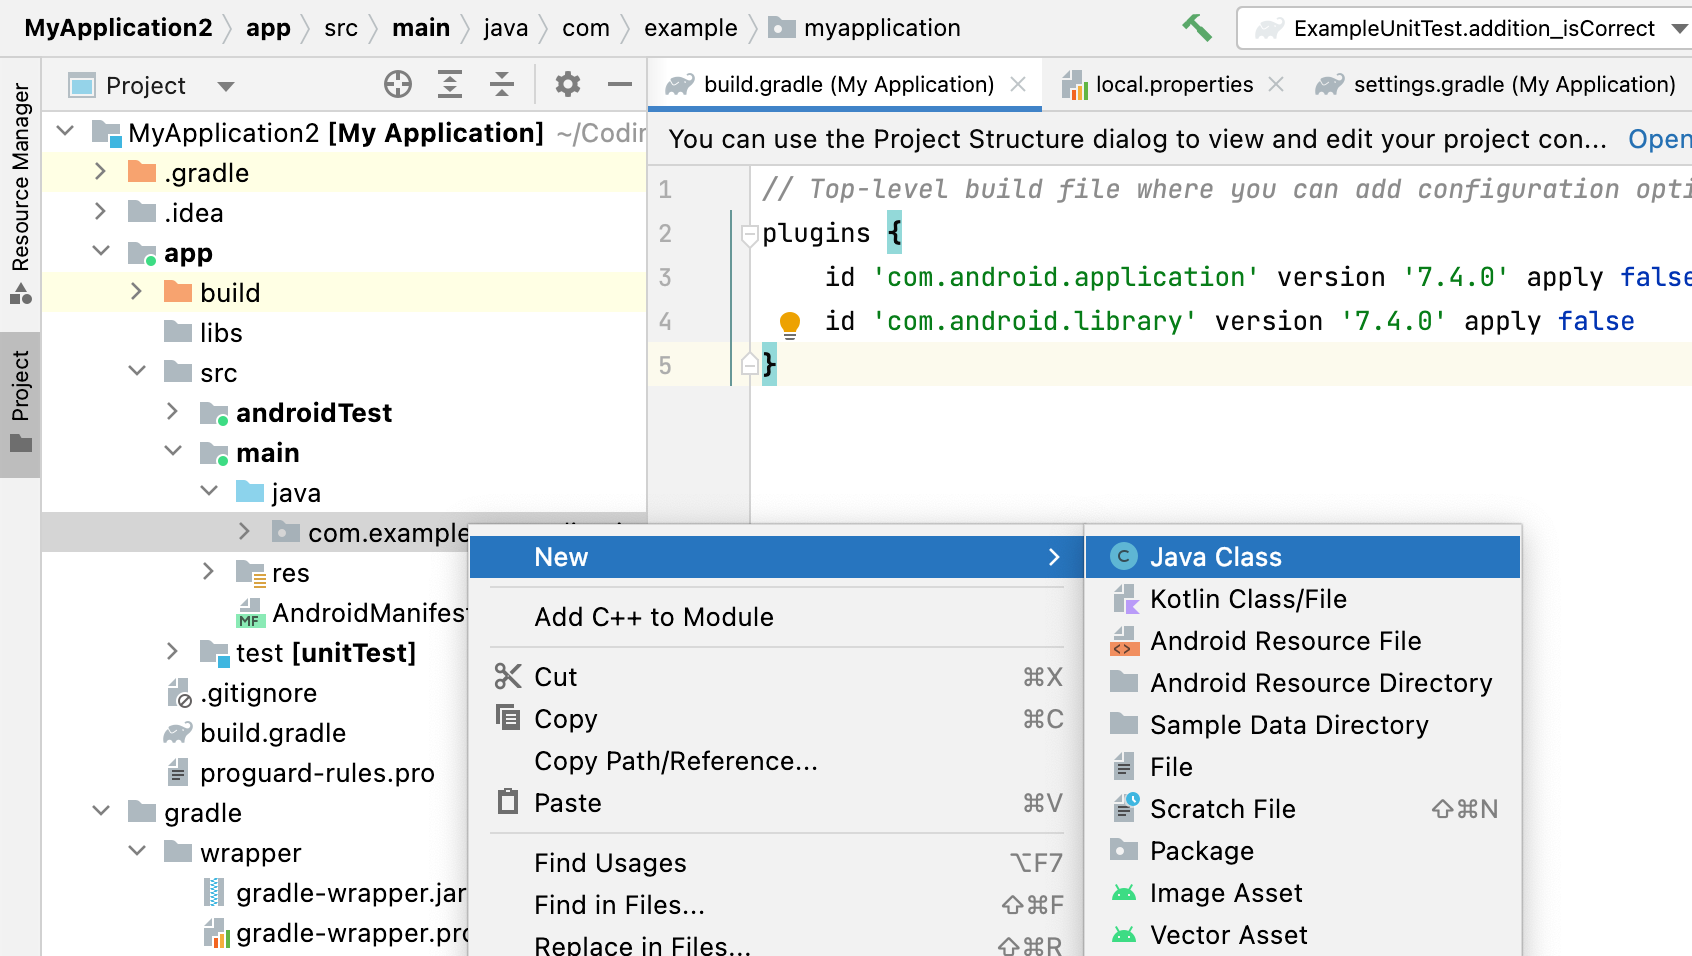1692x956 pixels.
Task: Create a new Java Class
Action: pos(1303,557)
